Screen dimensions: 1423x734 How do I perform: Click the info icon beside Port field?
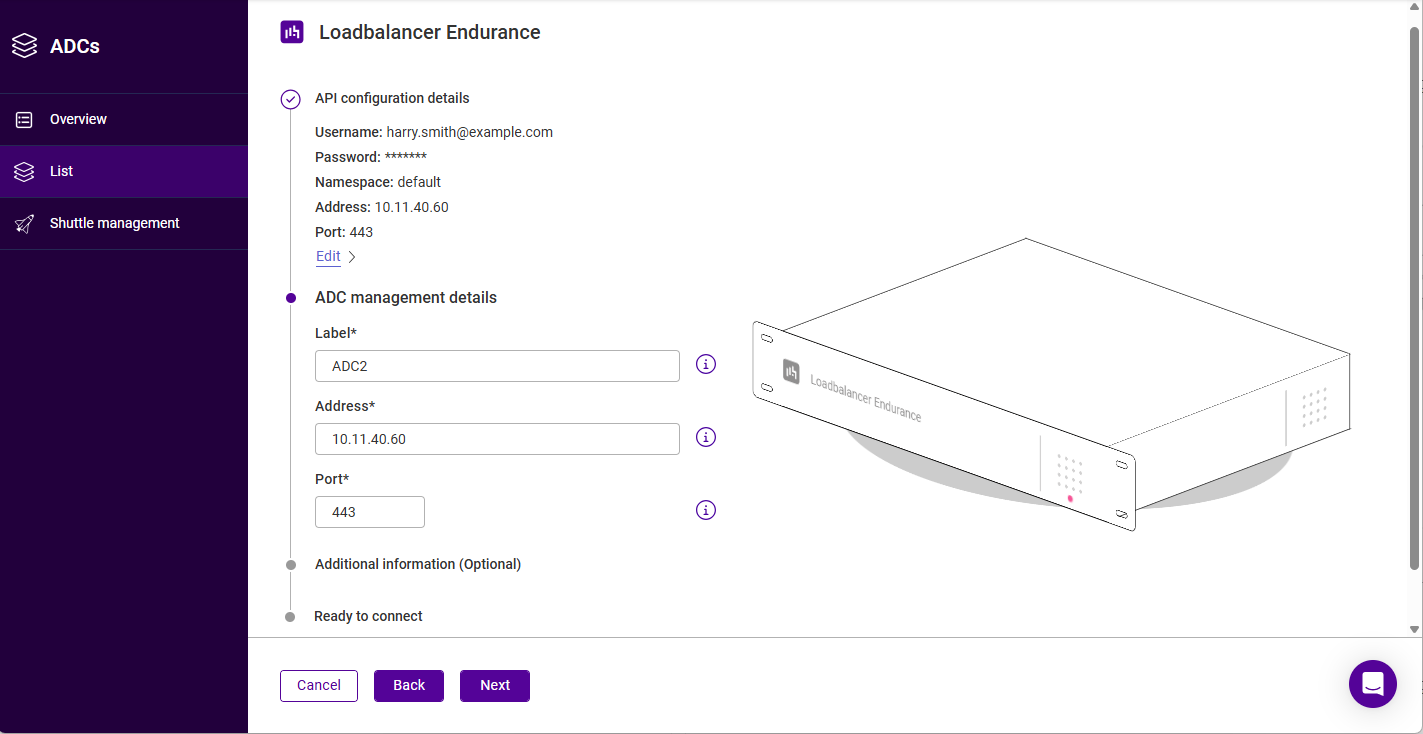pos(706,510)
